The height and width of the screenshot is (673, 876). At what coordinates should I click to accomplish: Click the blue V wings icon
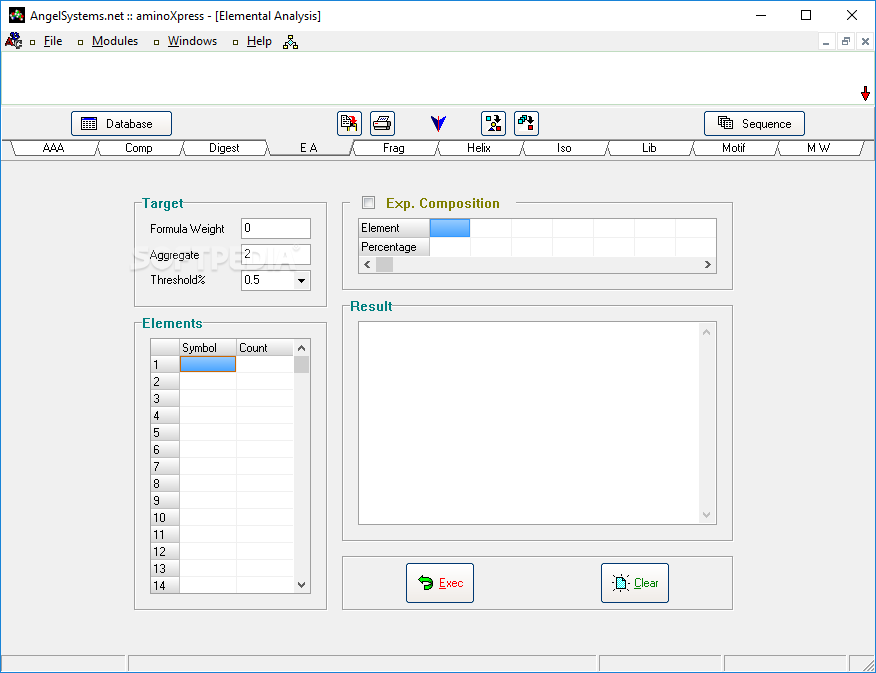point(439,123)
